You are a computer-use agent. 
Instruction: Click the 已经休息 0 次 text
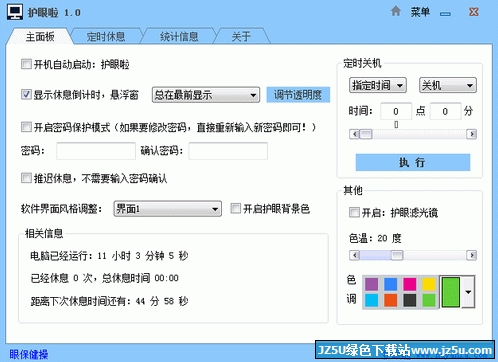point(104,278)
